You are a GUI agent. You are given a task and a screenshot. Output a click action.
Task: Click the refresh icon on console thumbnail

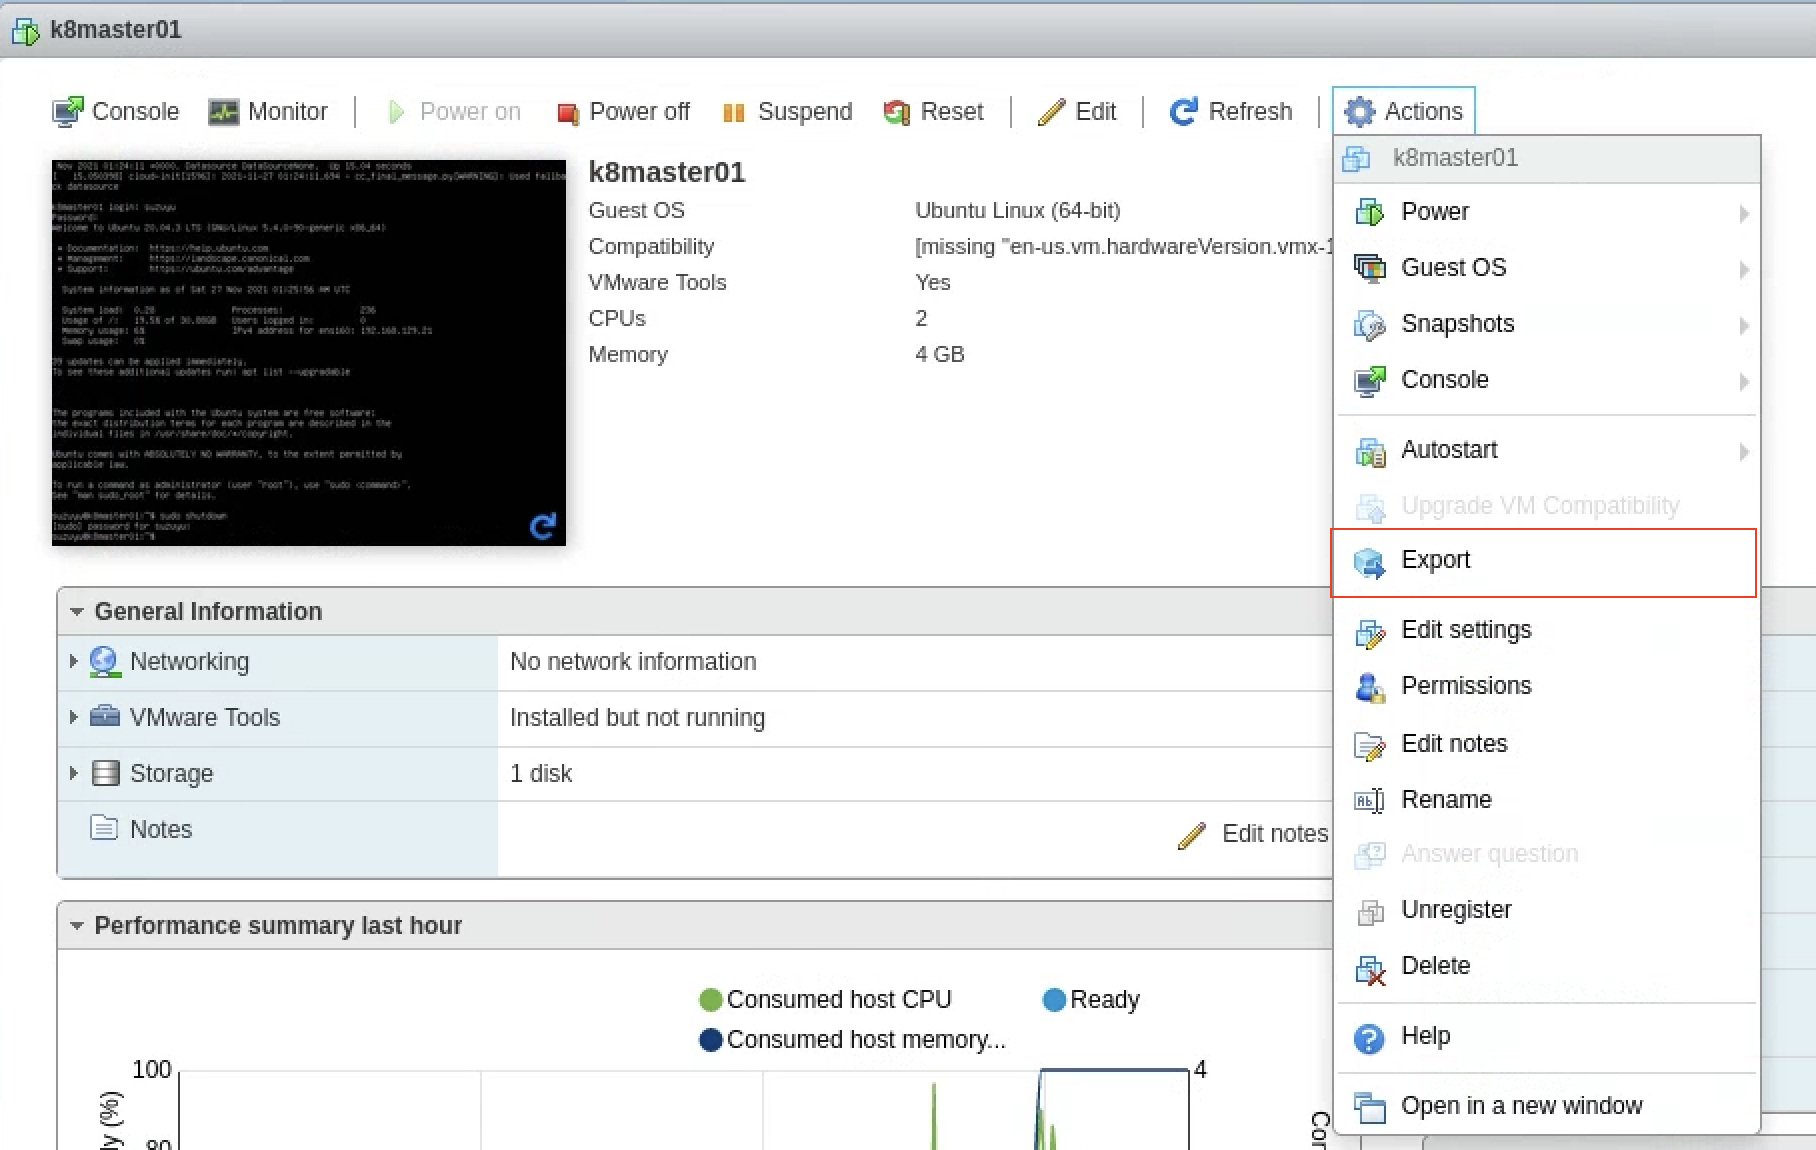pos(542,527)
